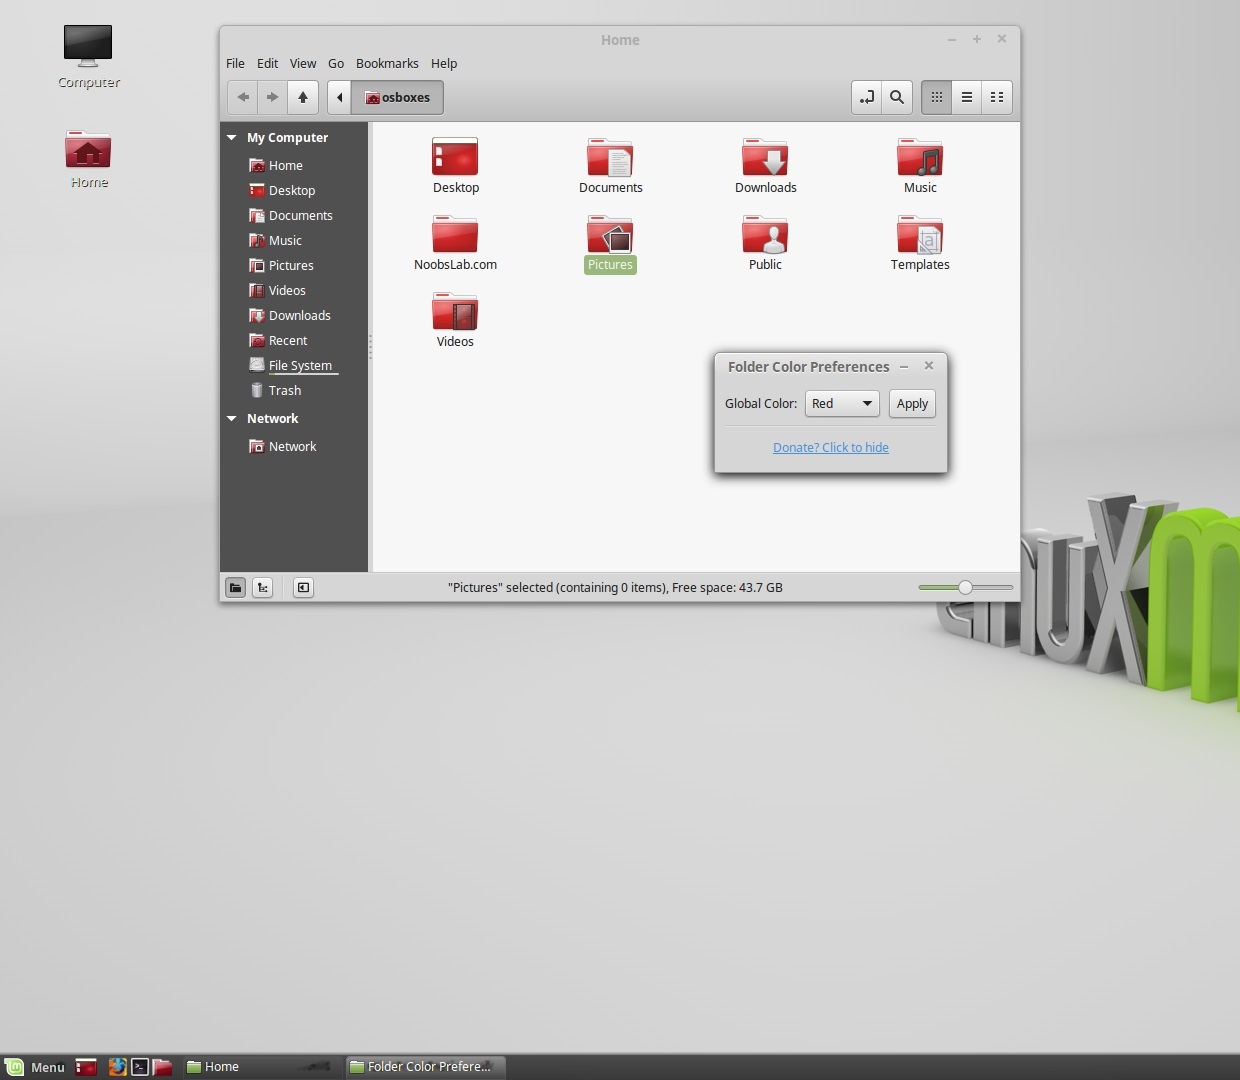Open the Bookmarks menu
Viewport: 1240px width, 1080px height.
tap(387, 63)
